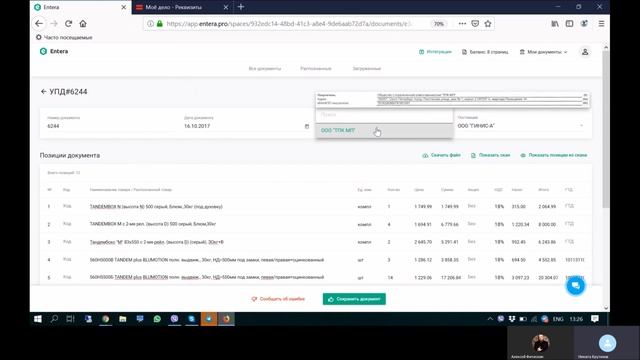Open the Интеграции link
The width and height of the screenshot is (640, 360).
coord(435,52)
